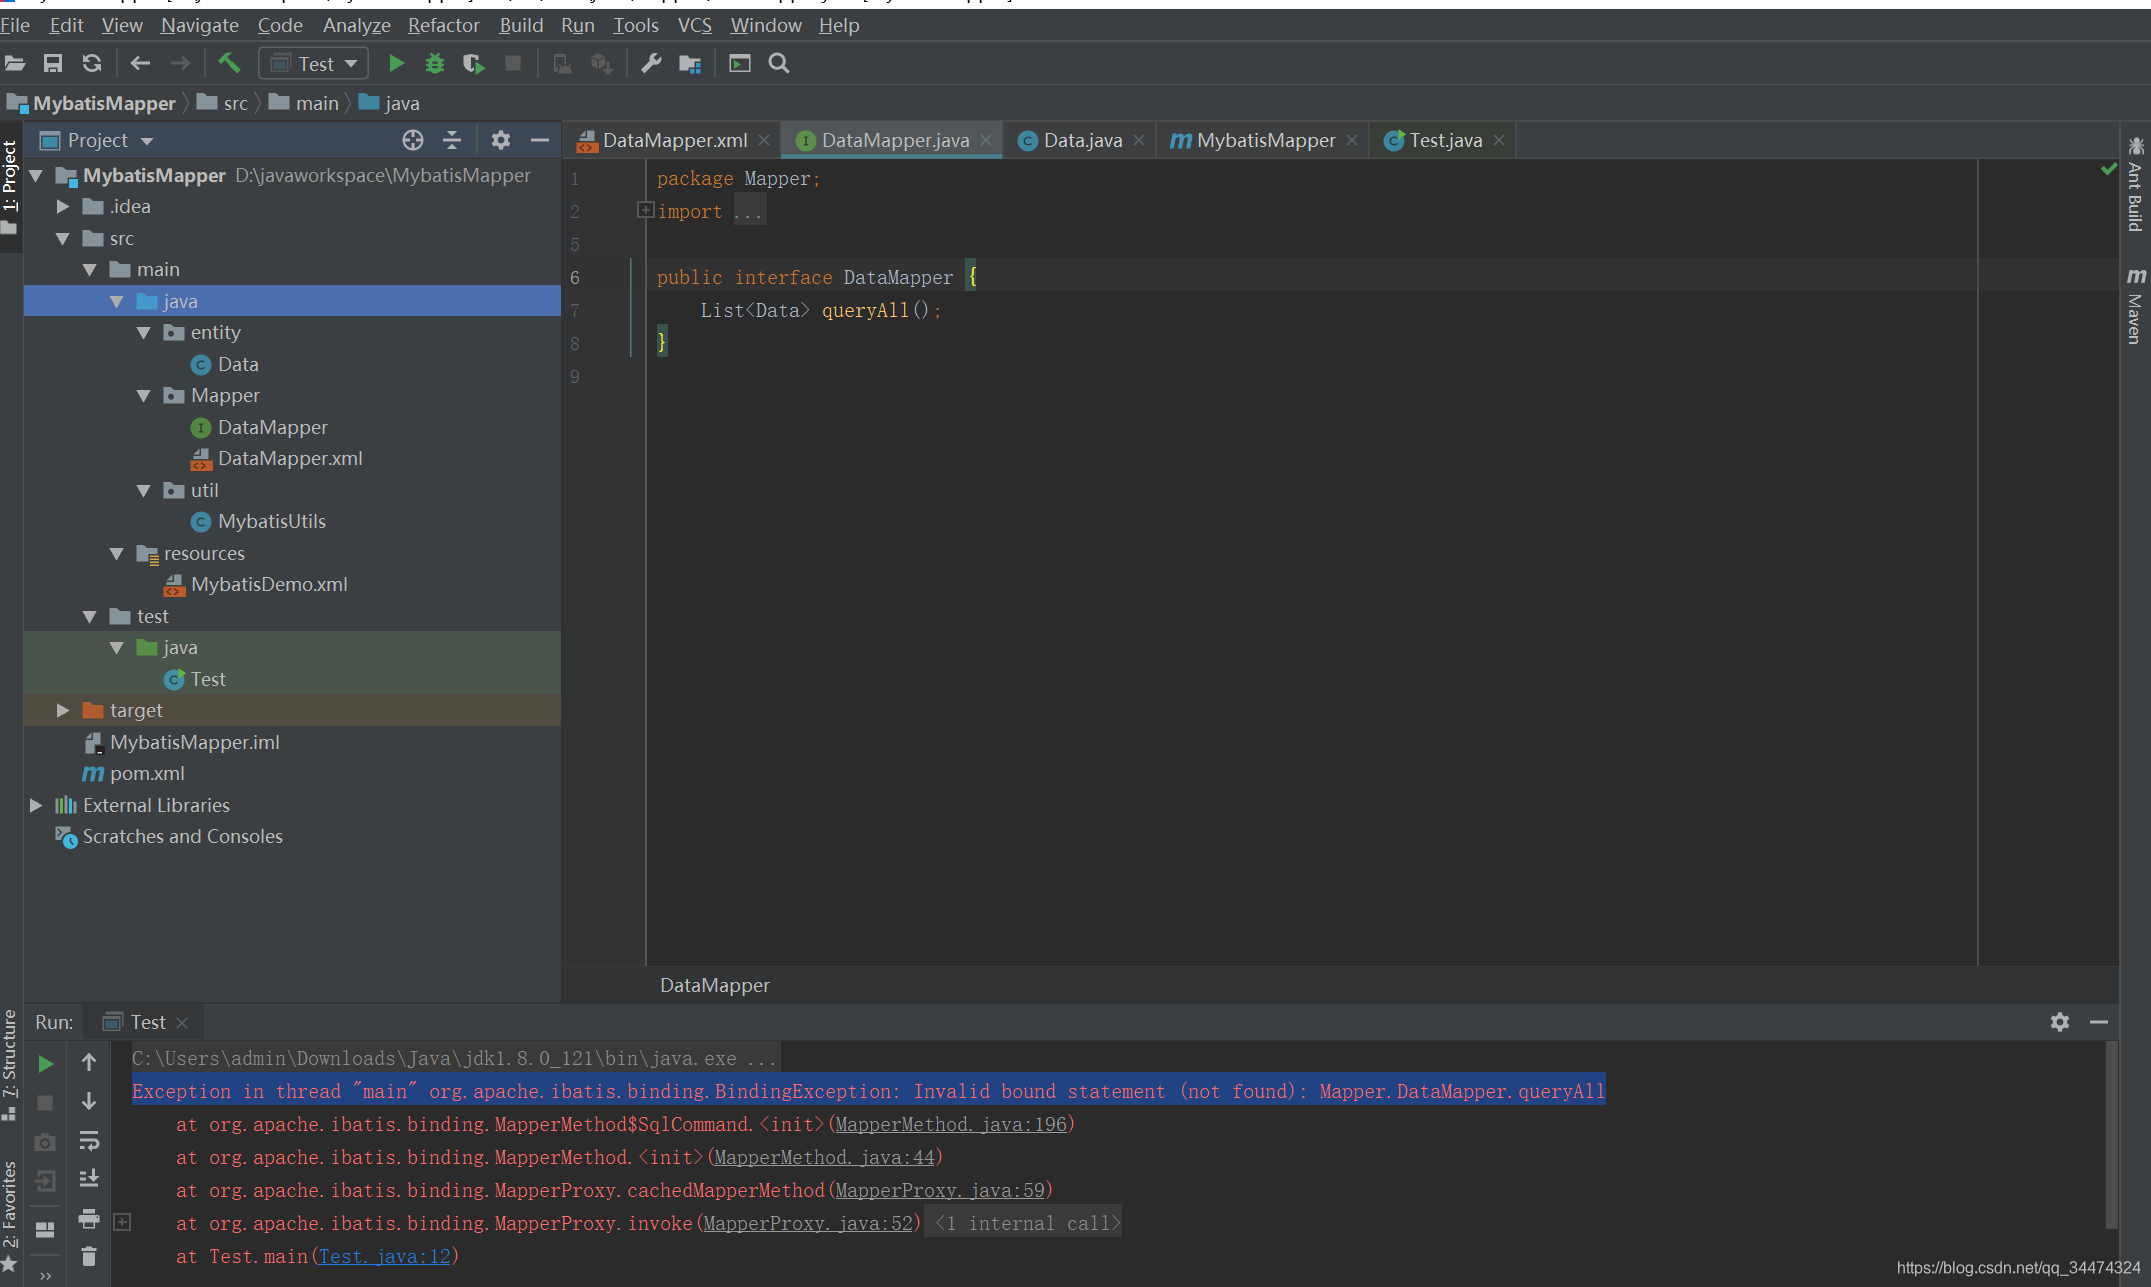Click the Search Everywhere magnifier icon
This screenshot has height=1287, width=2151.
(x=779, y=64)
